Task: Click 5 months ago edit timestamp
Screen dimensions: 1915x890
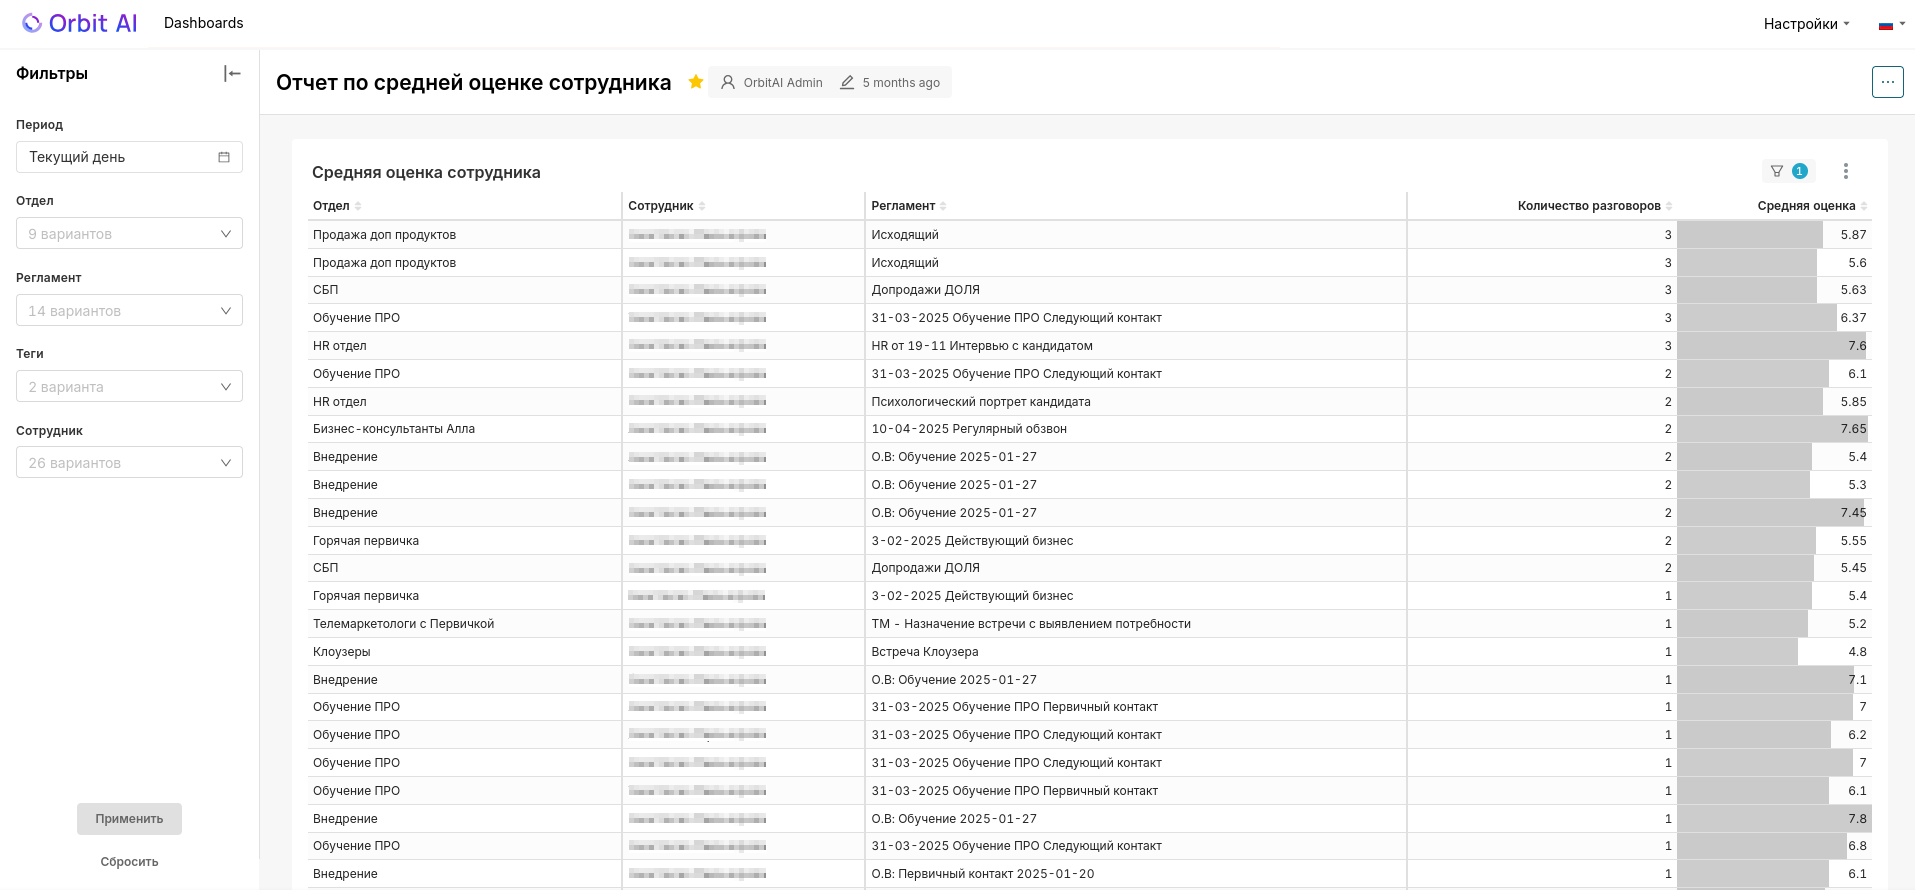Action: (901, 83)
